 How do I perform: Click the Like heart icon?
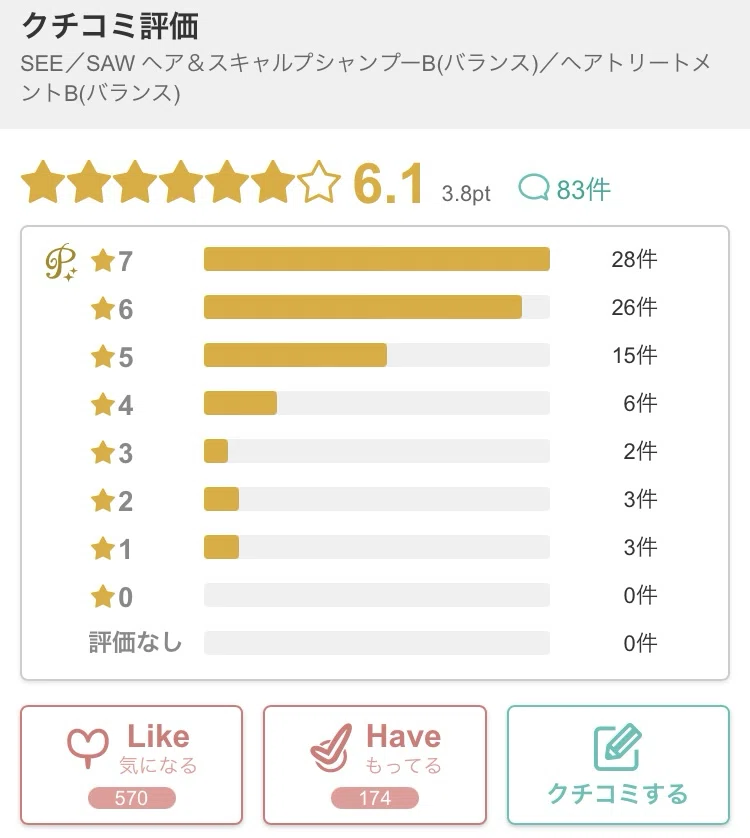88,748
